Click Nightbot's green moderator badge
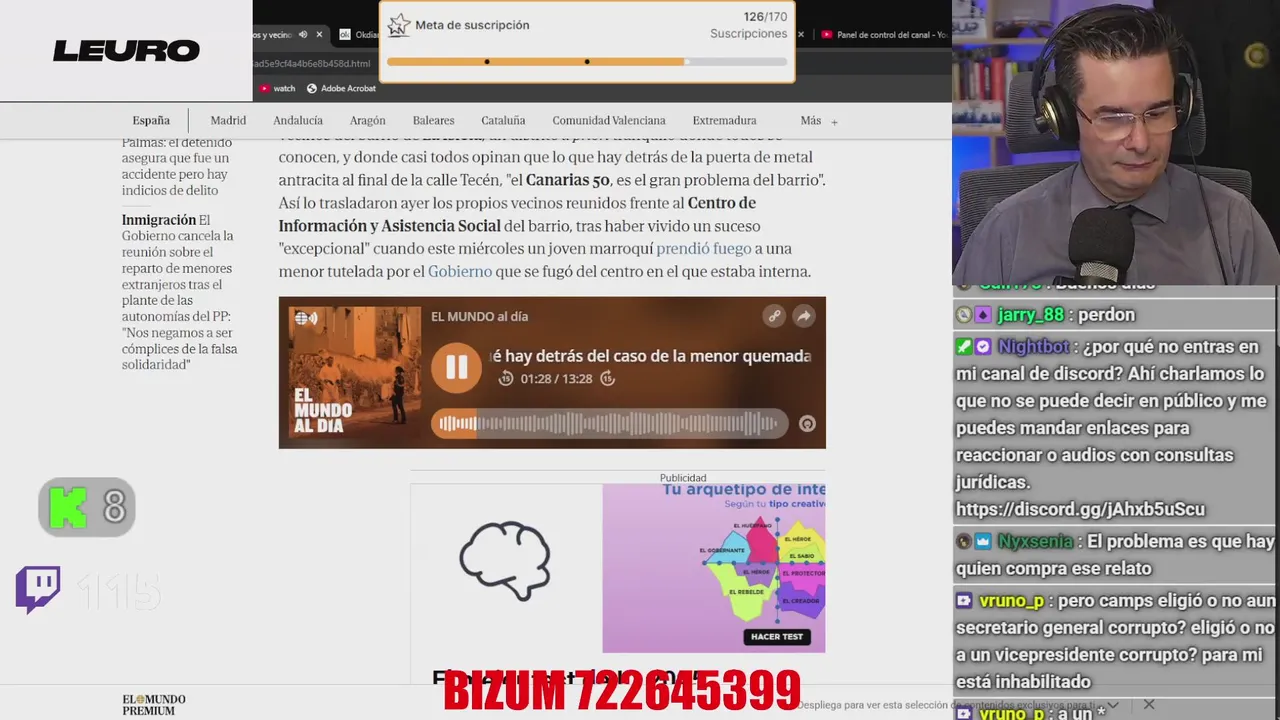 point(964,347)
